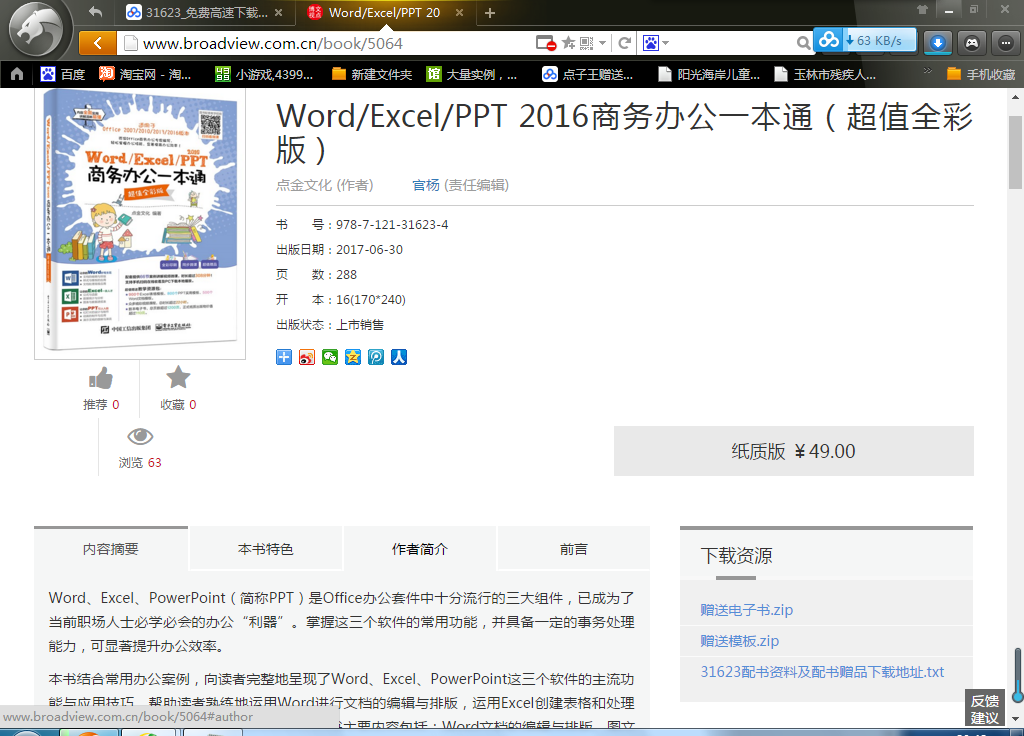The image size is (1024, 736).
Task: Open 百度 bookmark
Action: tap(63, 74)
